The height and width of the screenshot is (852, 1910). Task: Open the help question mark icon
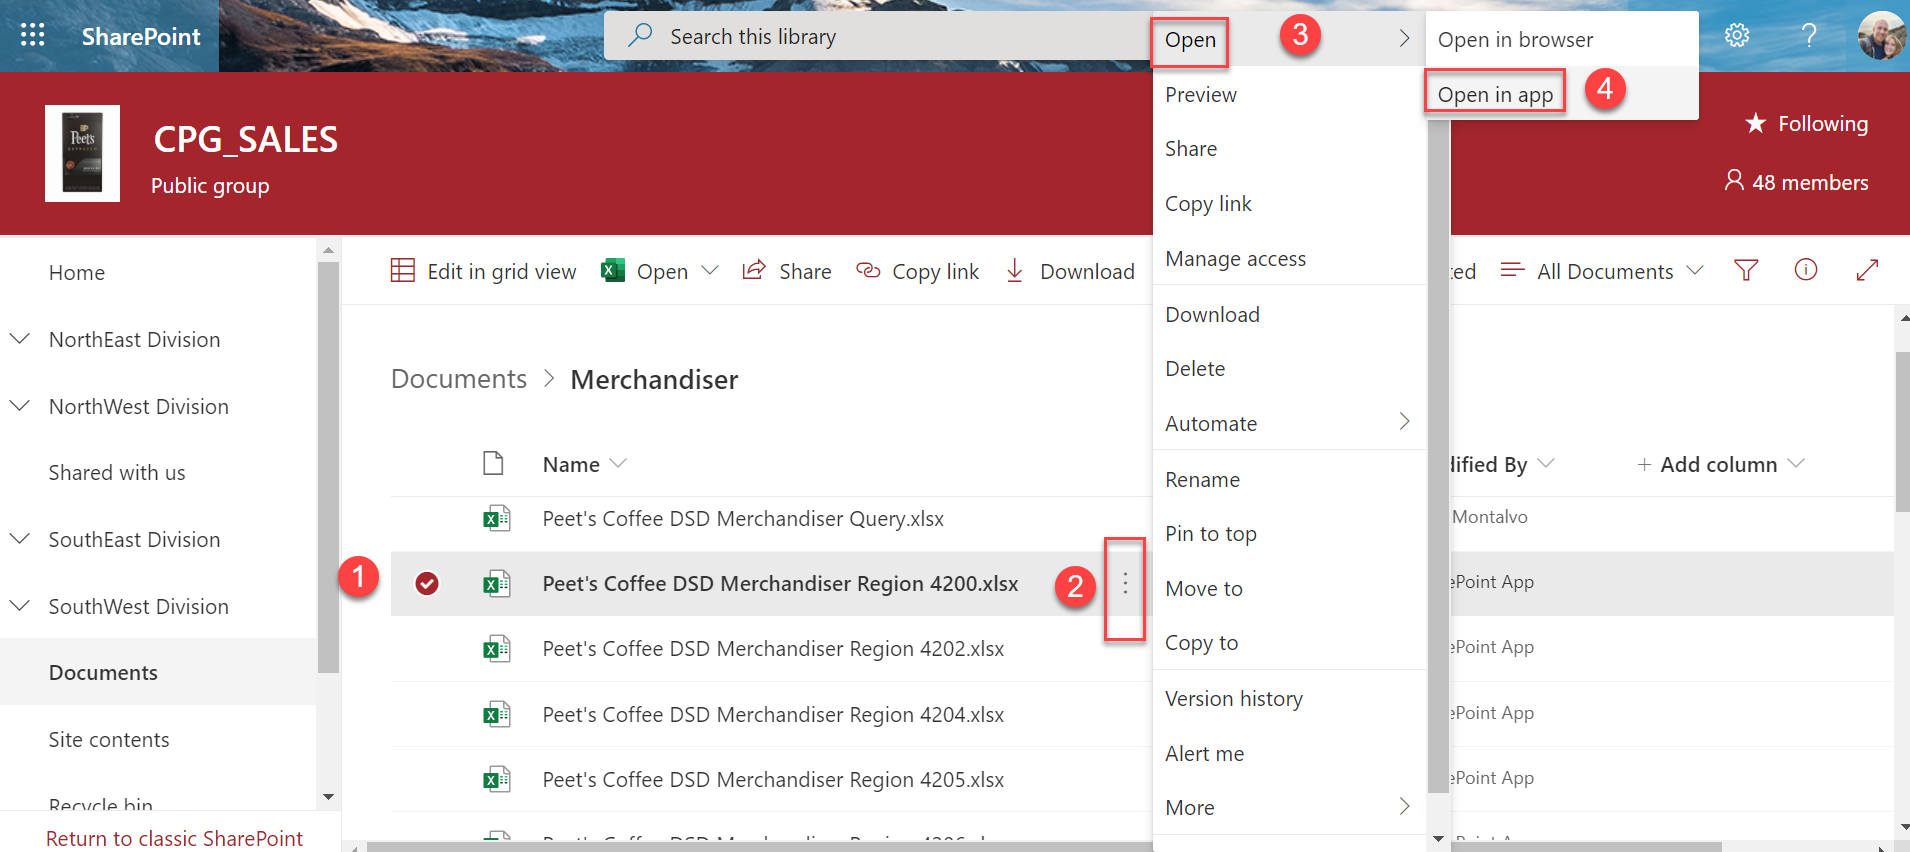click(x=1809, y=36)
